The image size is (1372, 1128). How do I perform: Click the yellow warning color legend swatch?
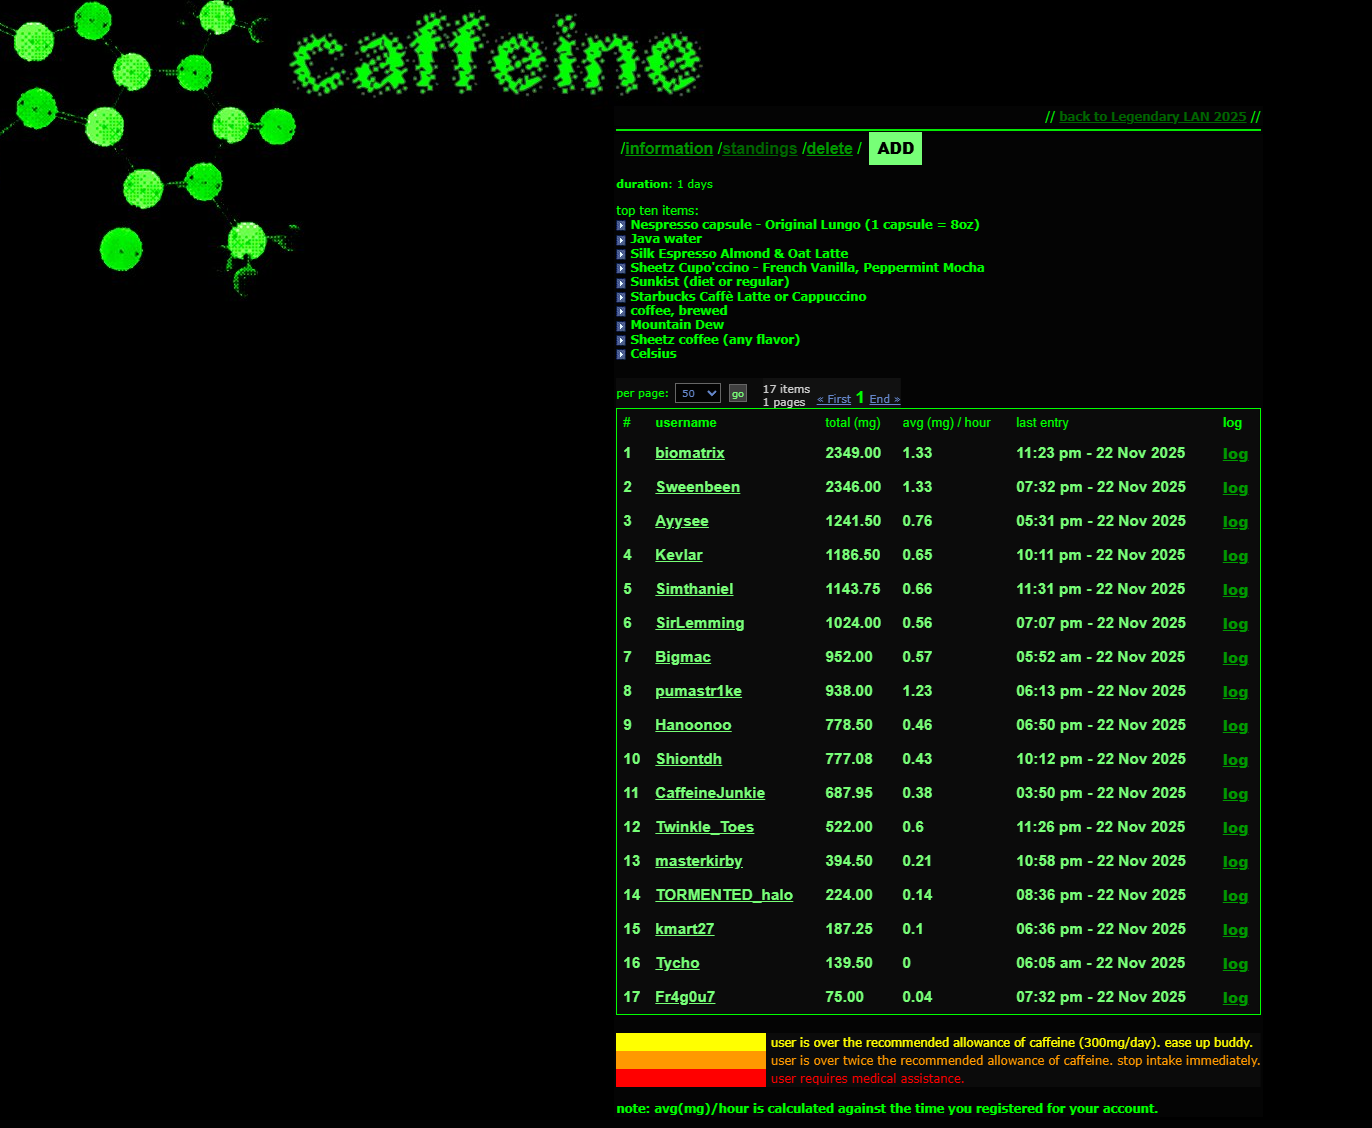(x=691, y=1042)
